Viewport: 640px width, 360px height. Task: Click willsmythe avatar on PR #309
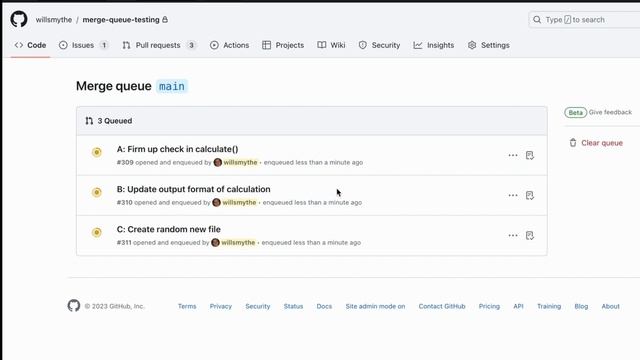(x=218, y=162)
